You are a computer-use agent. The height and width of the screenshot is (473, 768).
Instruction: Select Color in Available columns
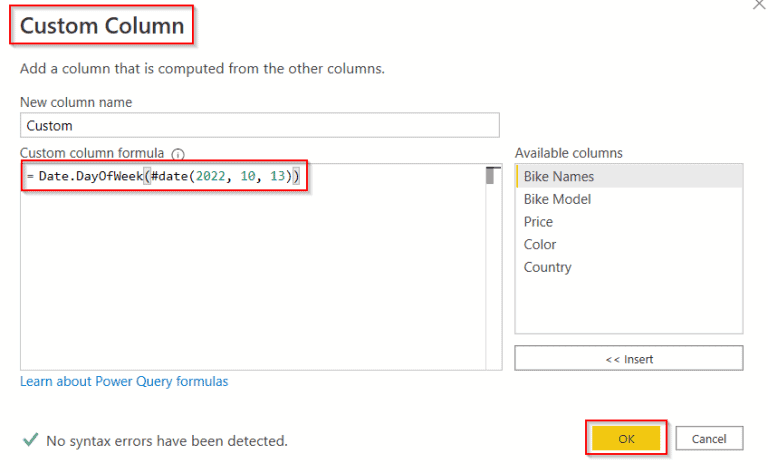tap(629, 244)
